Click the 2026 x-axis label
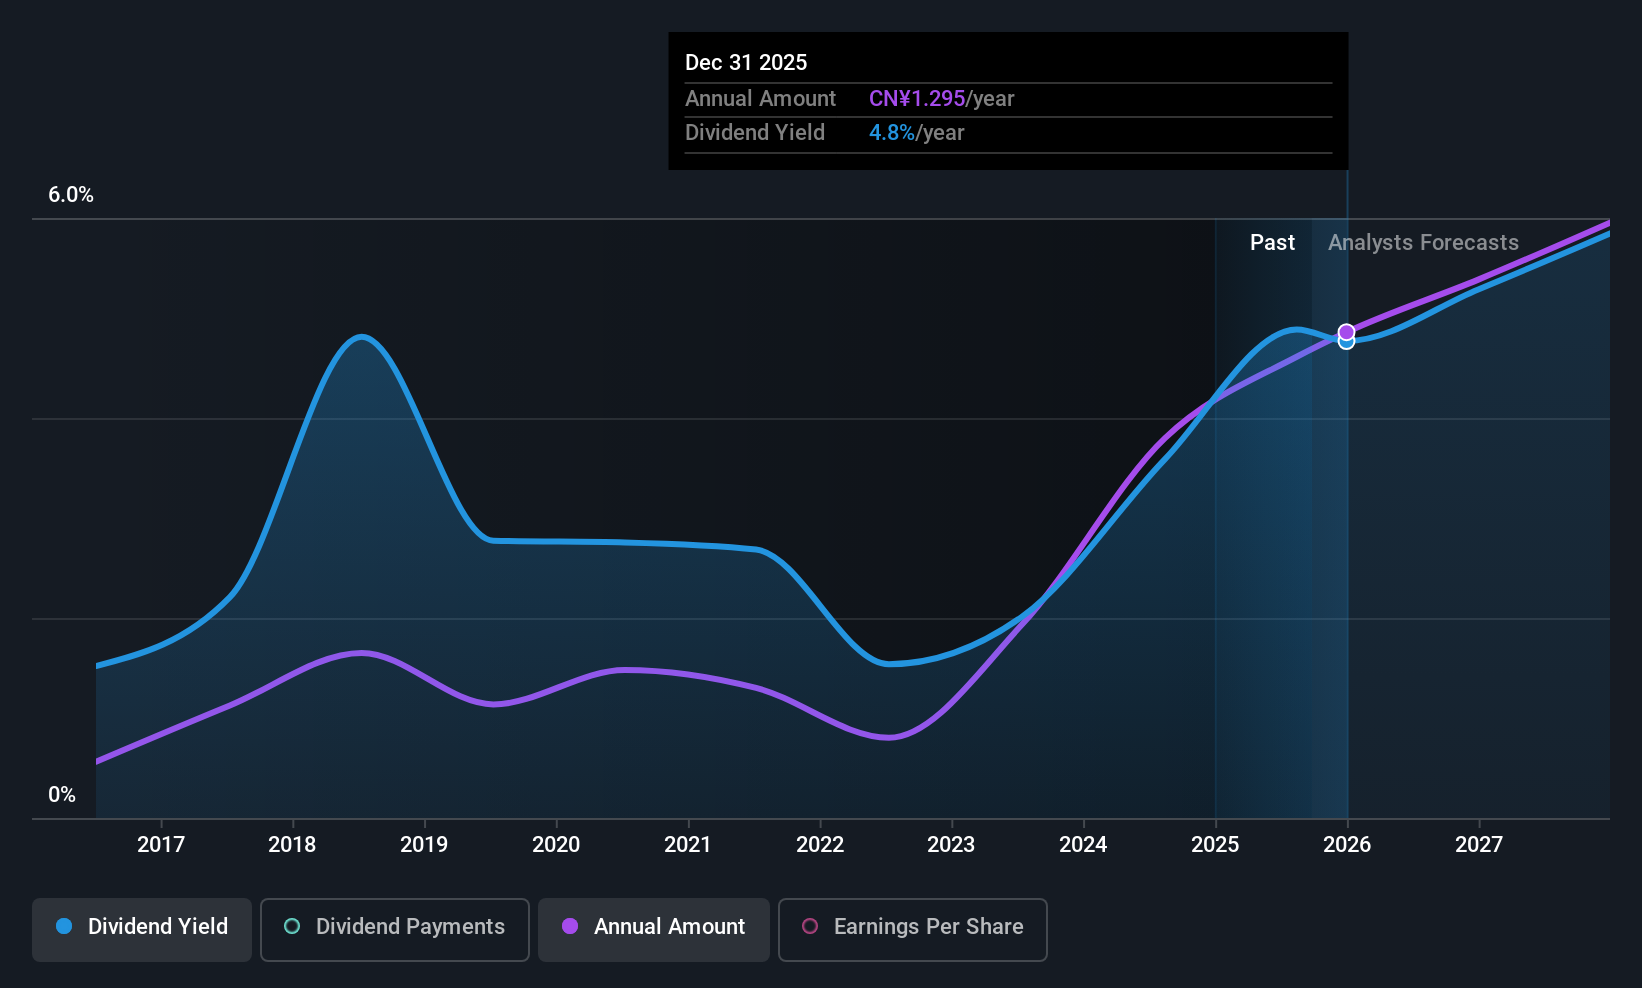Screen dimensions: 1642x988 coord(1347,845)
